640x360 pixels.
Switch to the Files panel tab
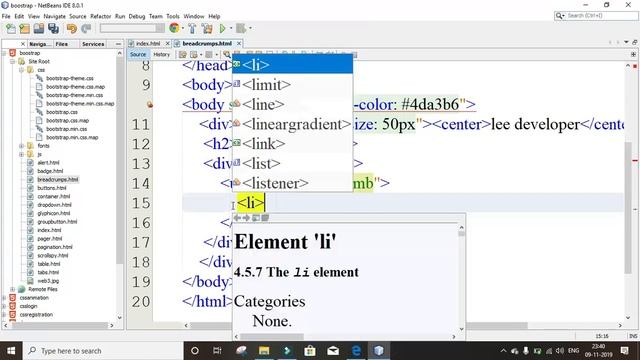tap(62, 44)
